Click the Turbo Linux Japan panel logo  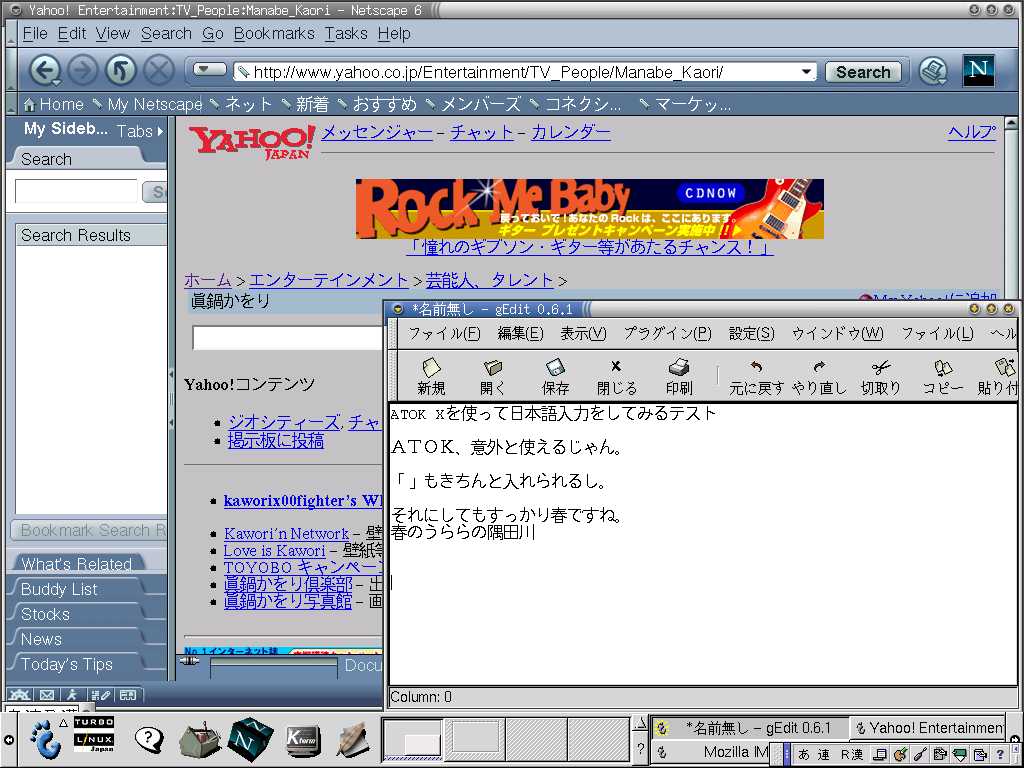(93, 734)
